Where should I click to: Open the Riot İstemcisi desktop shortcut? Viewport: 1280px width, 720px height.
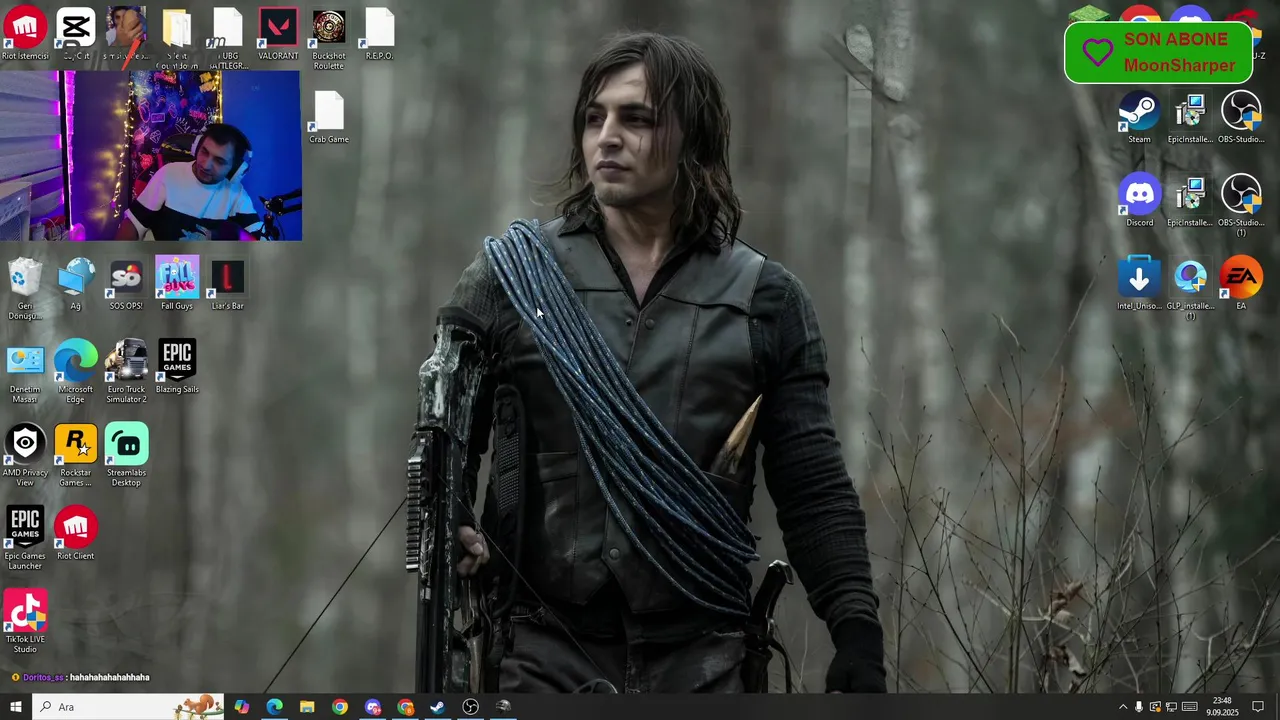(25, 35)
